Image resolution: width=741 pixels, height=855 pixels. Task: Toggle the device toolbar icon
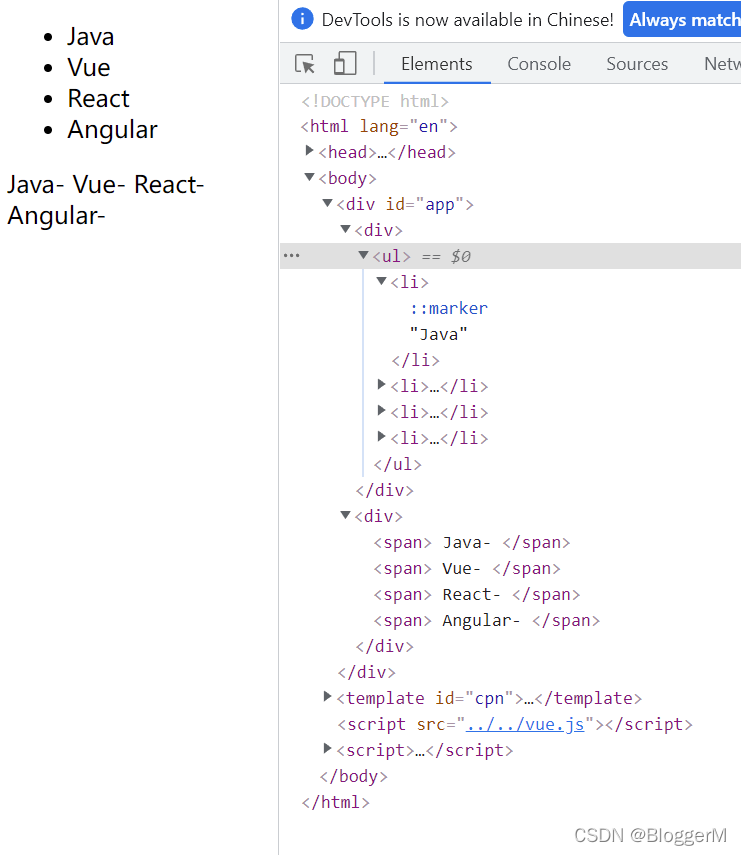[345, 63]
